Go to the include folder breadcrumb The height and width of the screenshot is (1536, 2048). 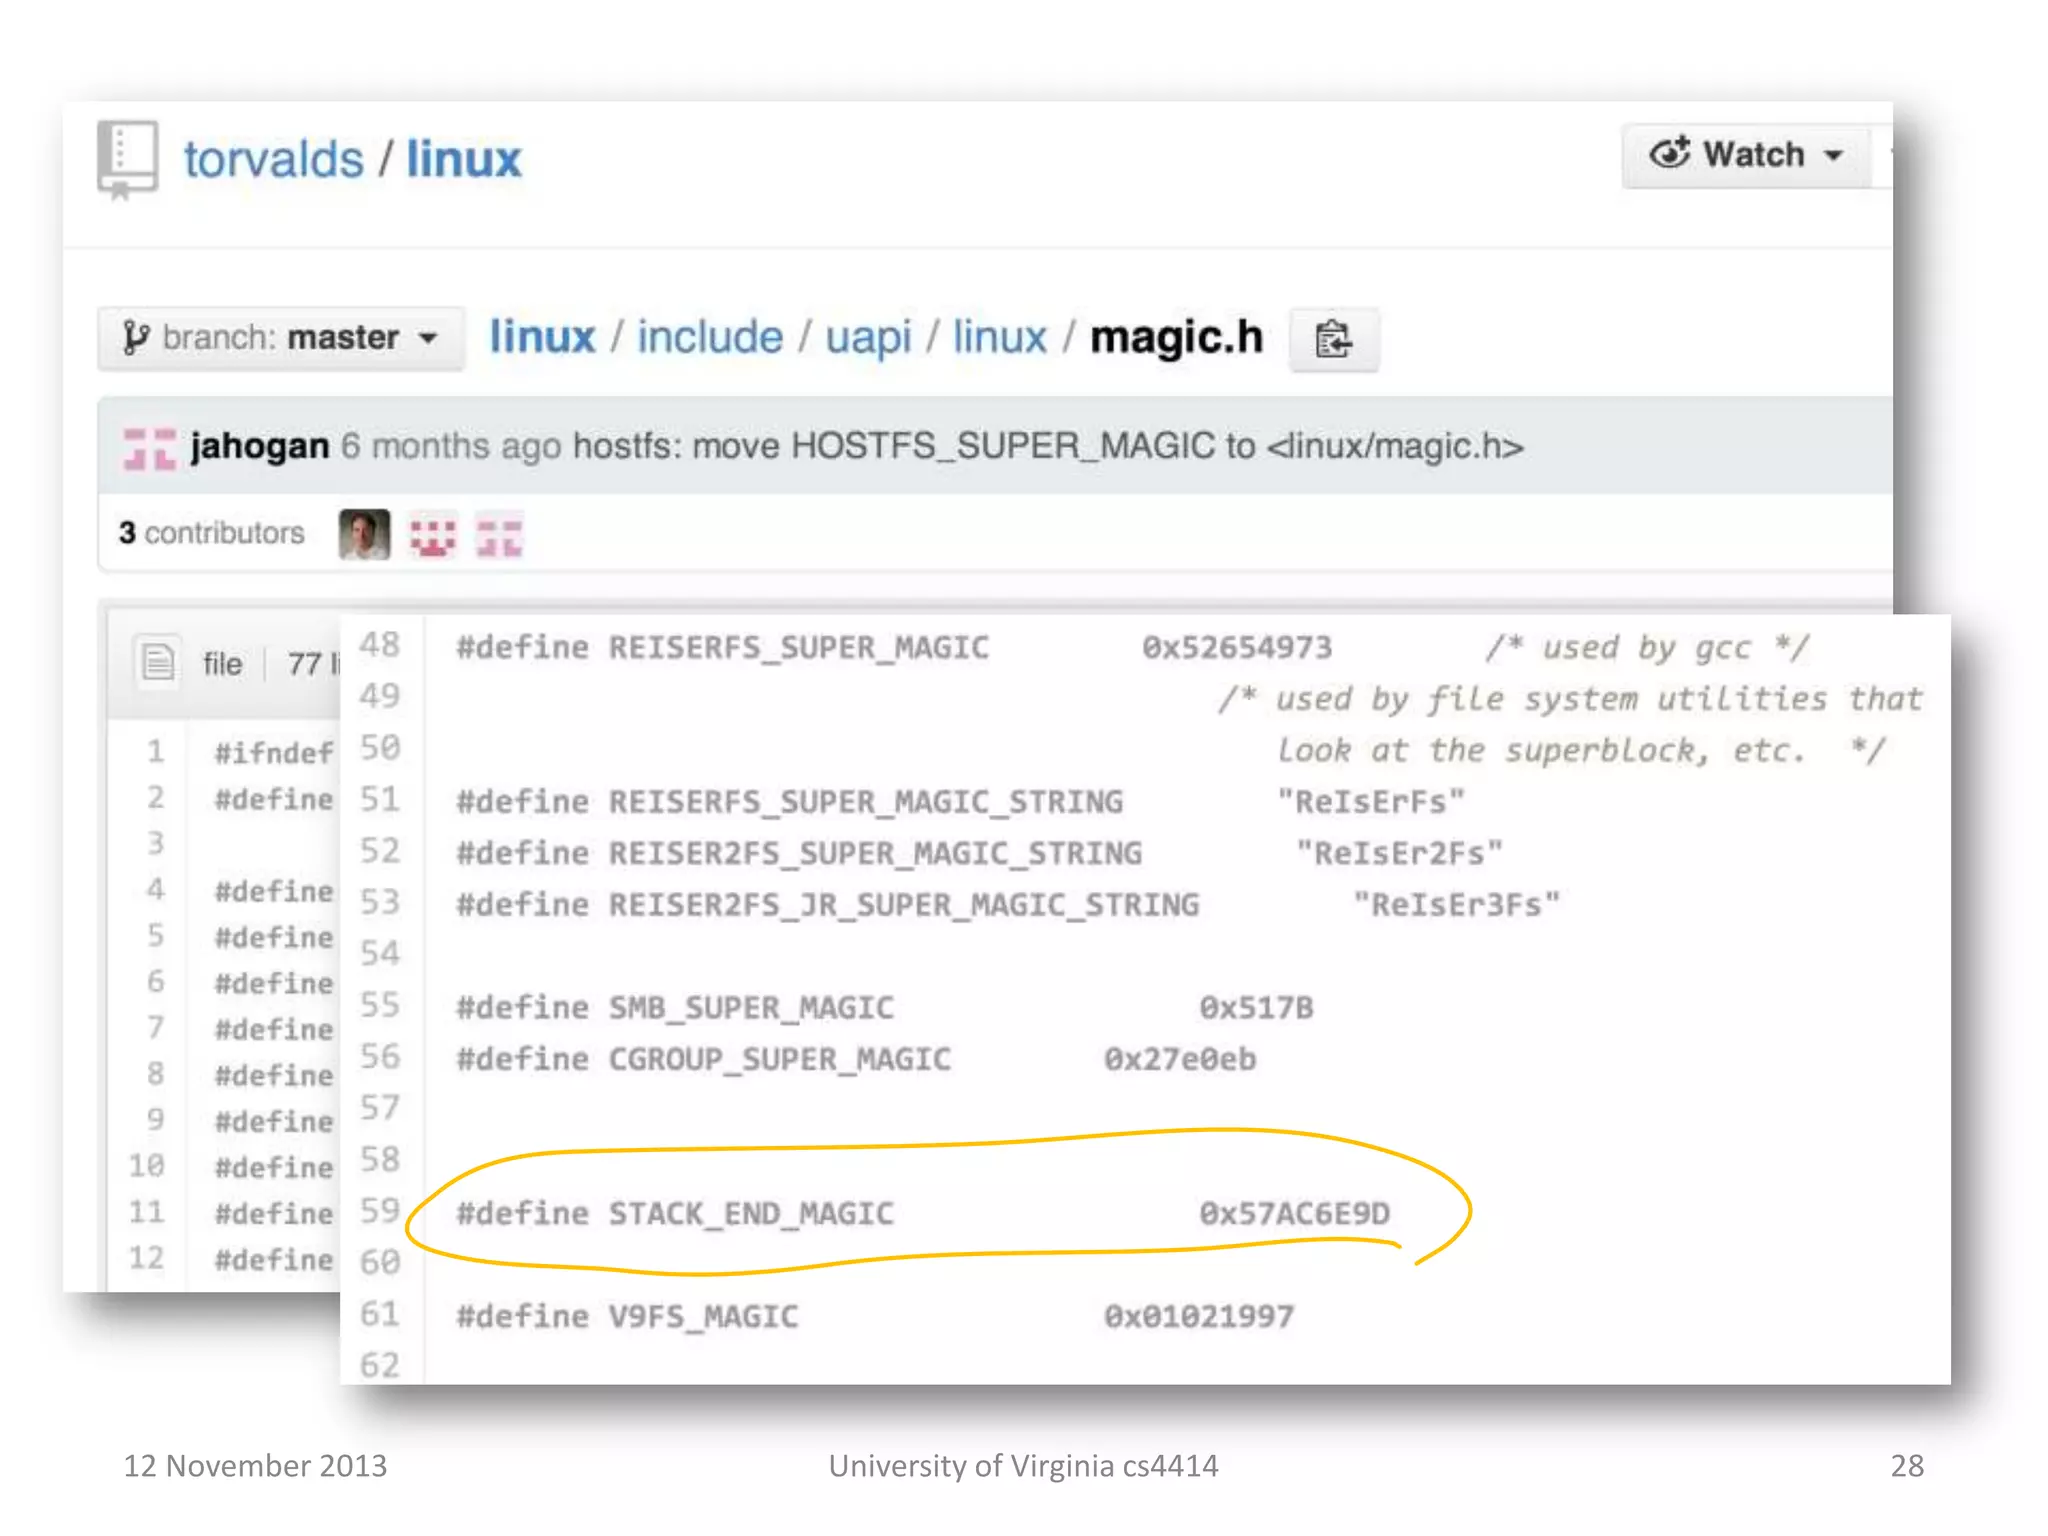(x=710, y=337)
